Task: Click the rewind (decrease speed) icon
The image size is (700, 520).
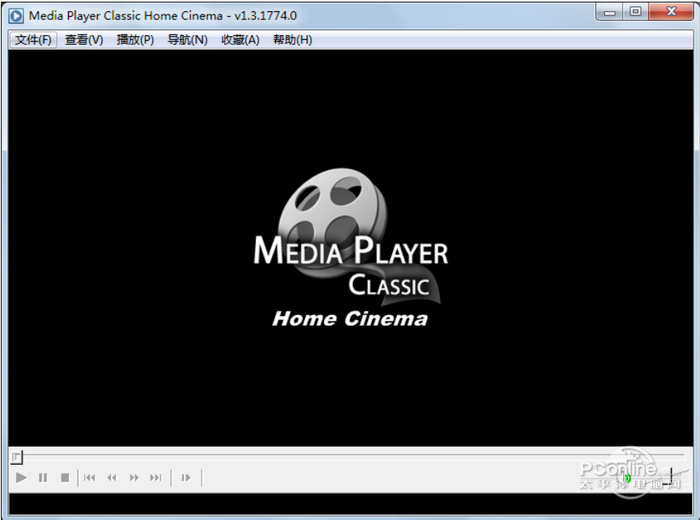Action: click(112, 478)
